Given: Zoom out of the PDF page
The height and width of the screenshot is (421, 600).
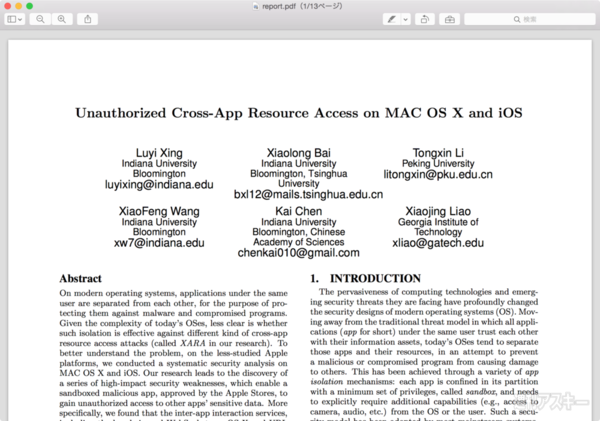Looking at the screenshot, I should point(40,19).
